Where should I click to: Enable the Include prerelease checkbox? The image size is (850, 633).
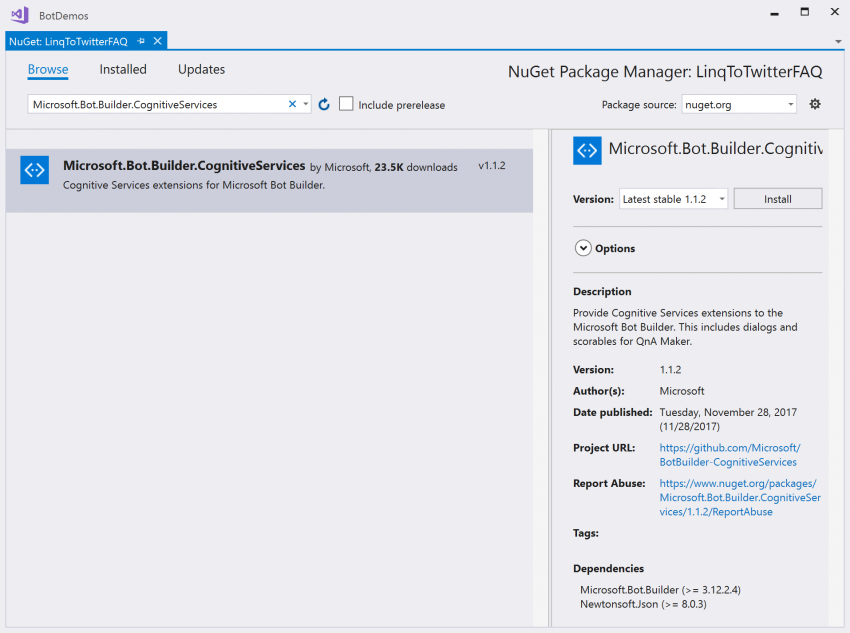pyautogui.click(x=346, y=104)
